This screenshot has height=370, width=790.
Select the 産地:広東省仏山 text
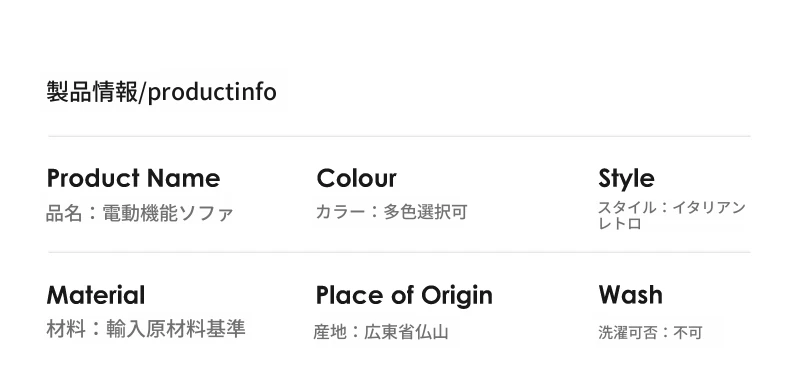(381, 332)
